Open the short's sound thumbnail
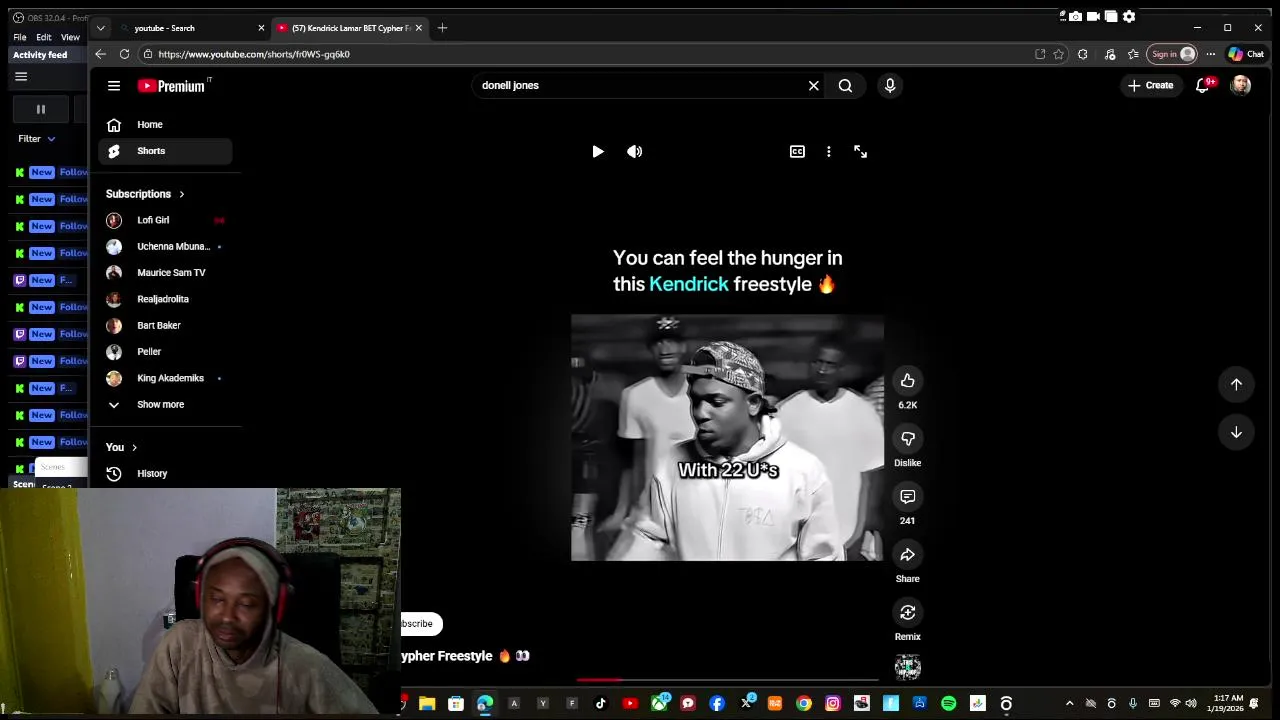The image size is (1280, 720). 907,667
